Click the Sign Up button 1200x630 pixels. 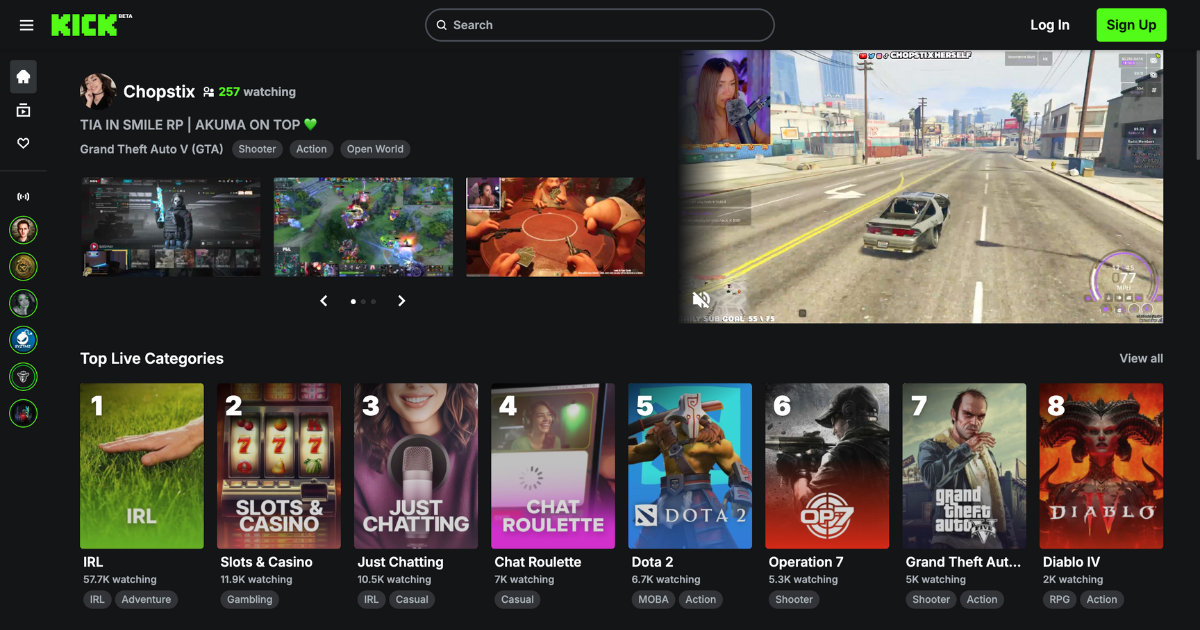pyautogui.click(x=1131, y=25)
